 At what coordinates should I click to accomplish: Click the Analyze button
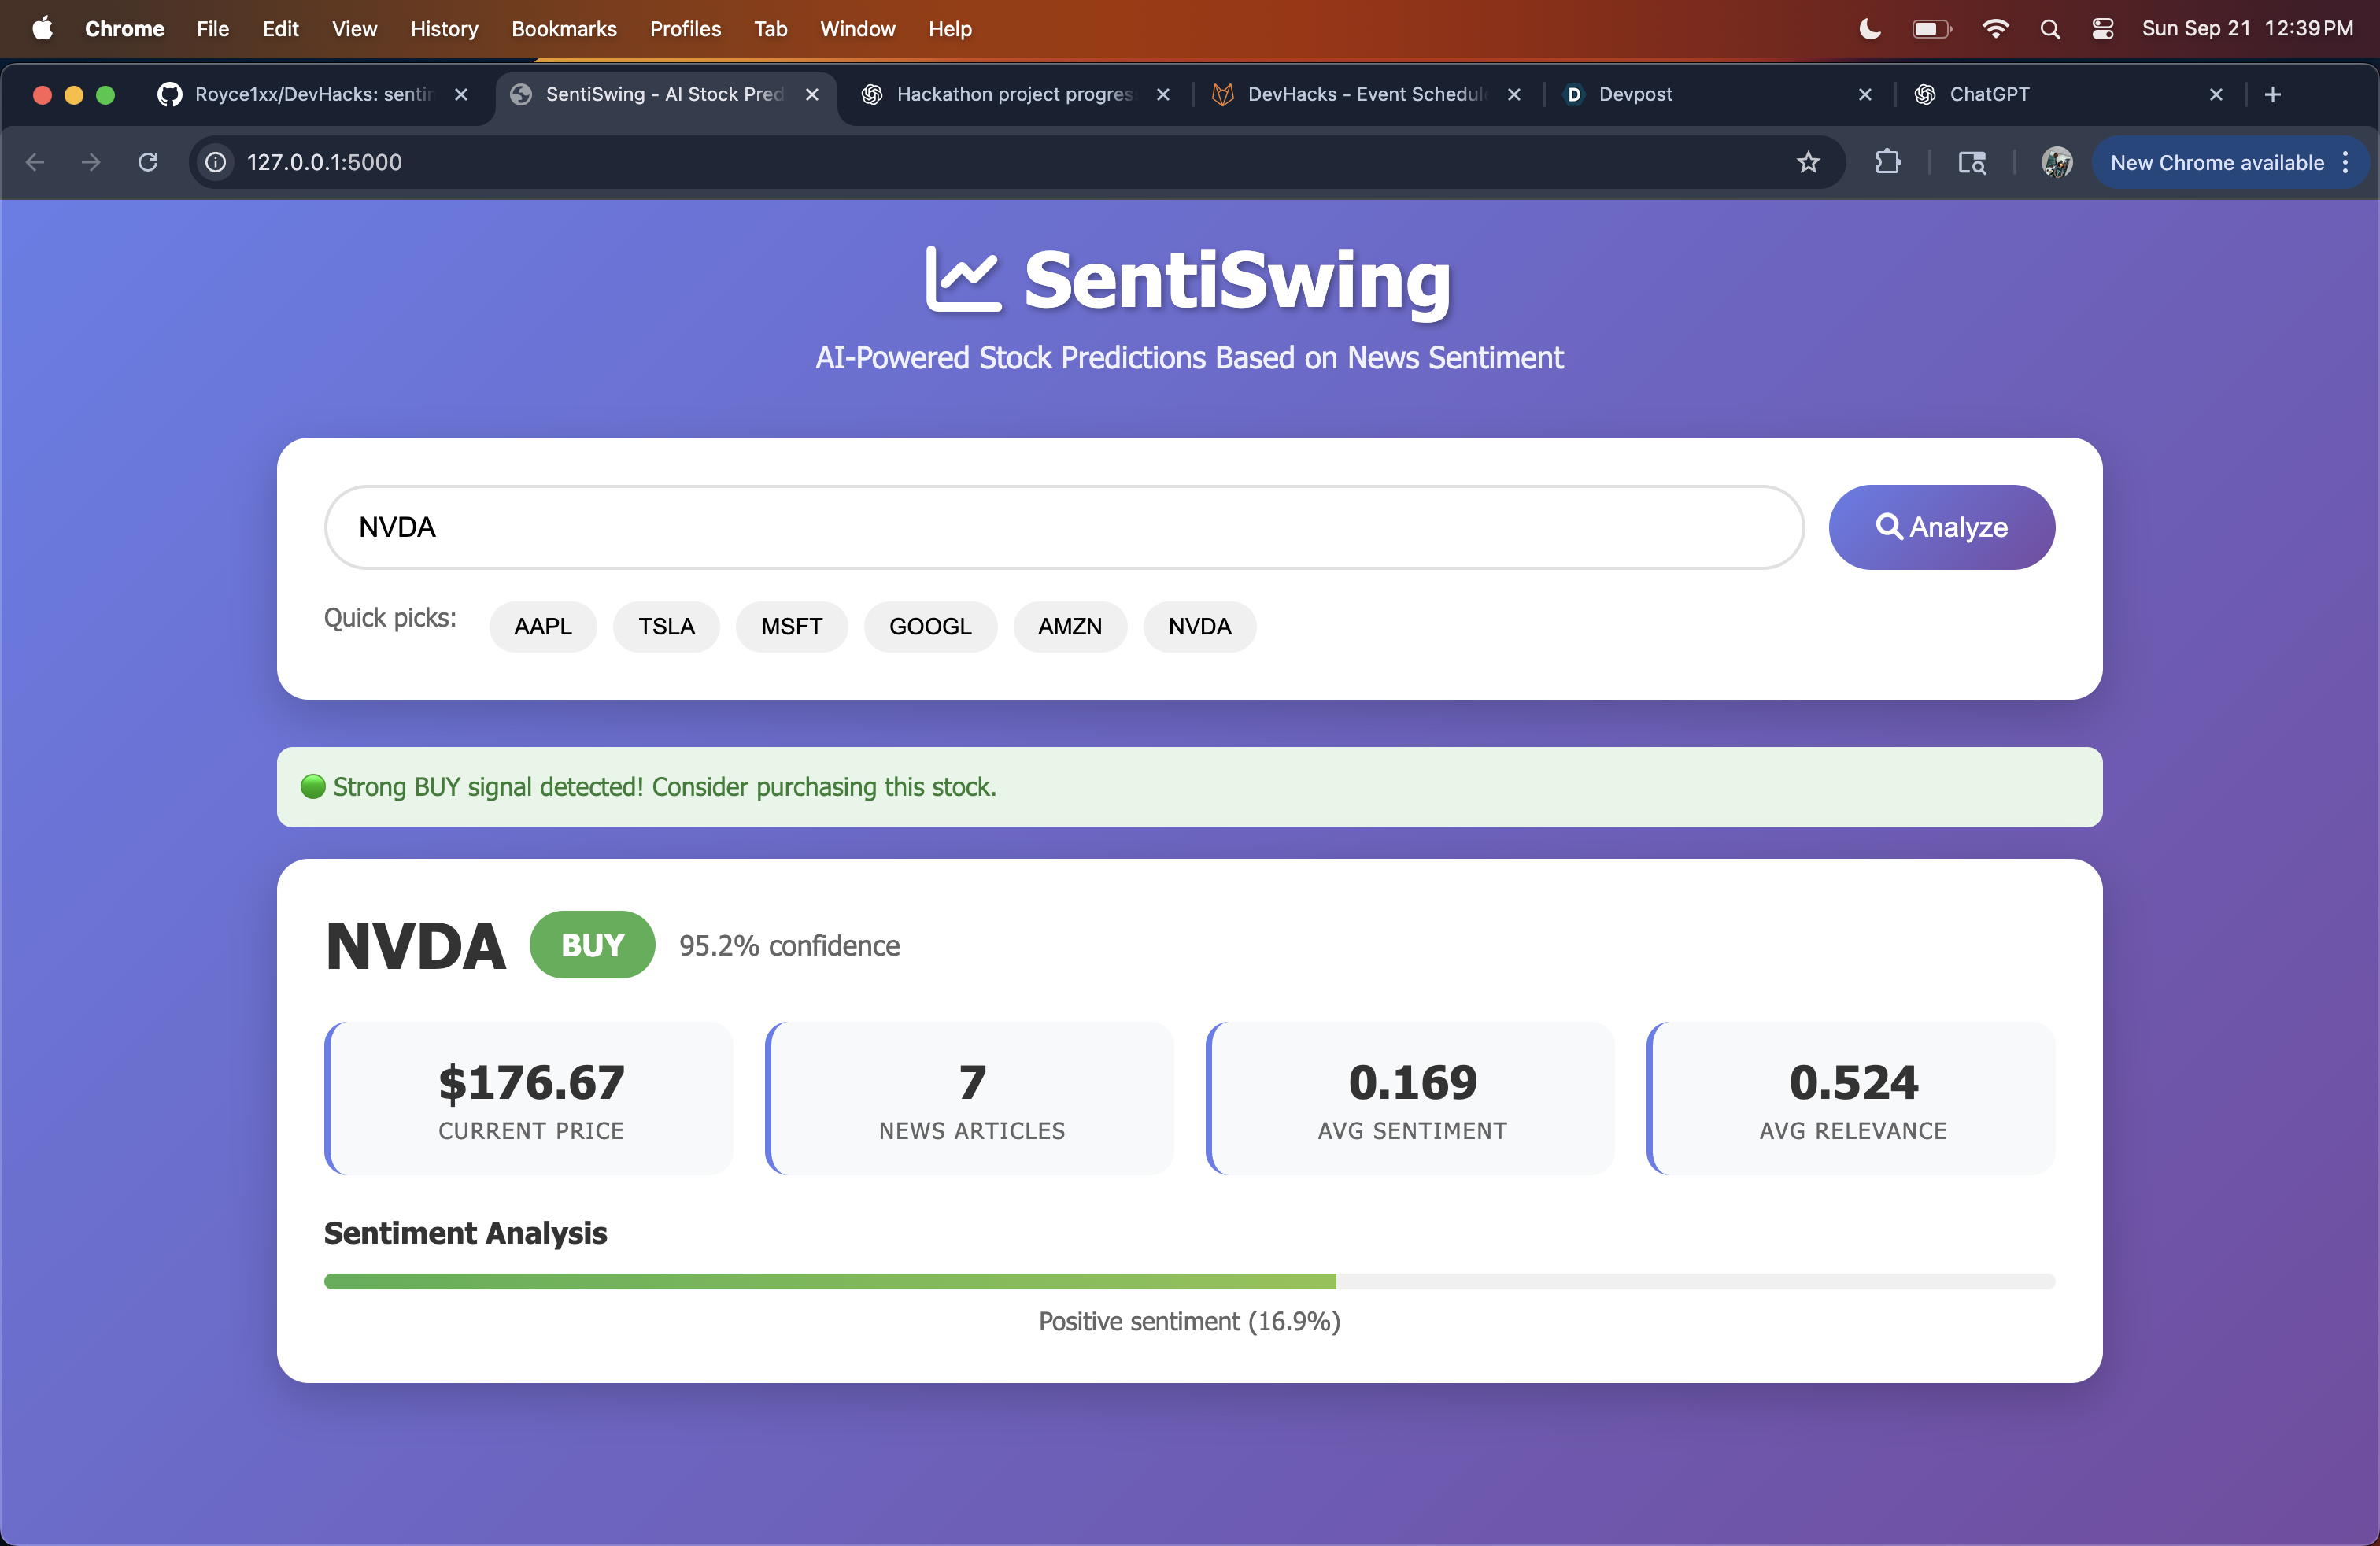(1941, 527)
